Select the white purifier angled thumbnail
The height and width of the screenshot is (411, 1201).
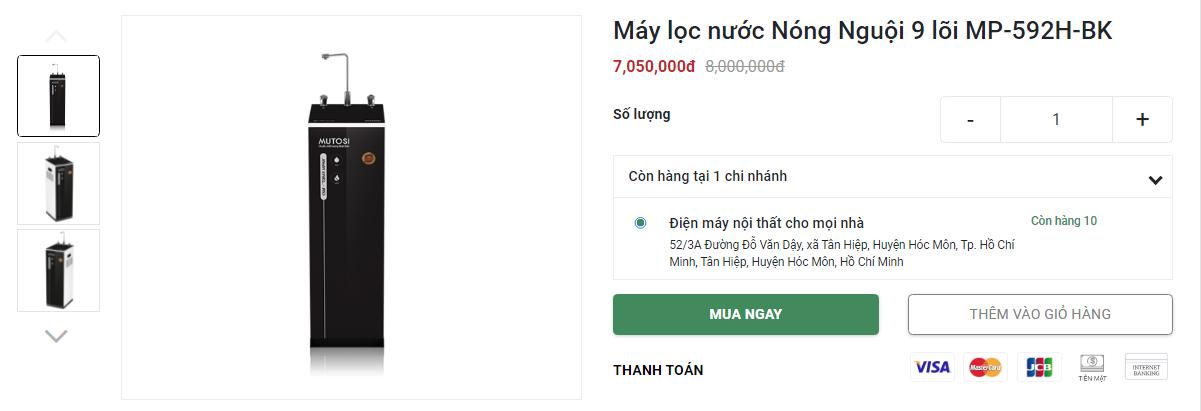pos(58,183)
